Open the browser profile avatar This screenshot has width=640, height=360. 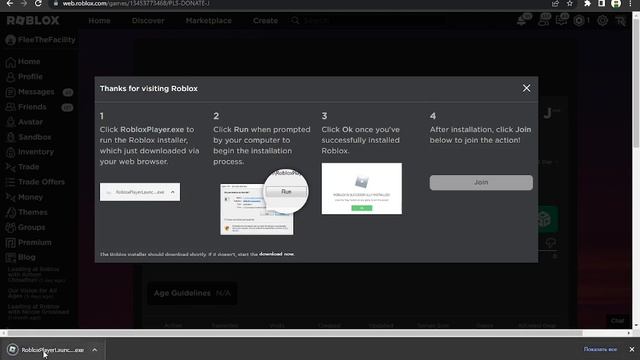click(x=616, y=4)
